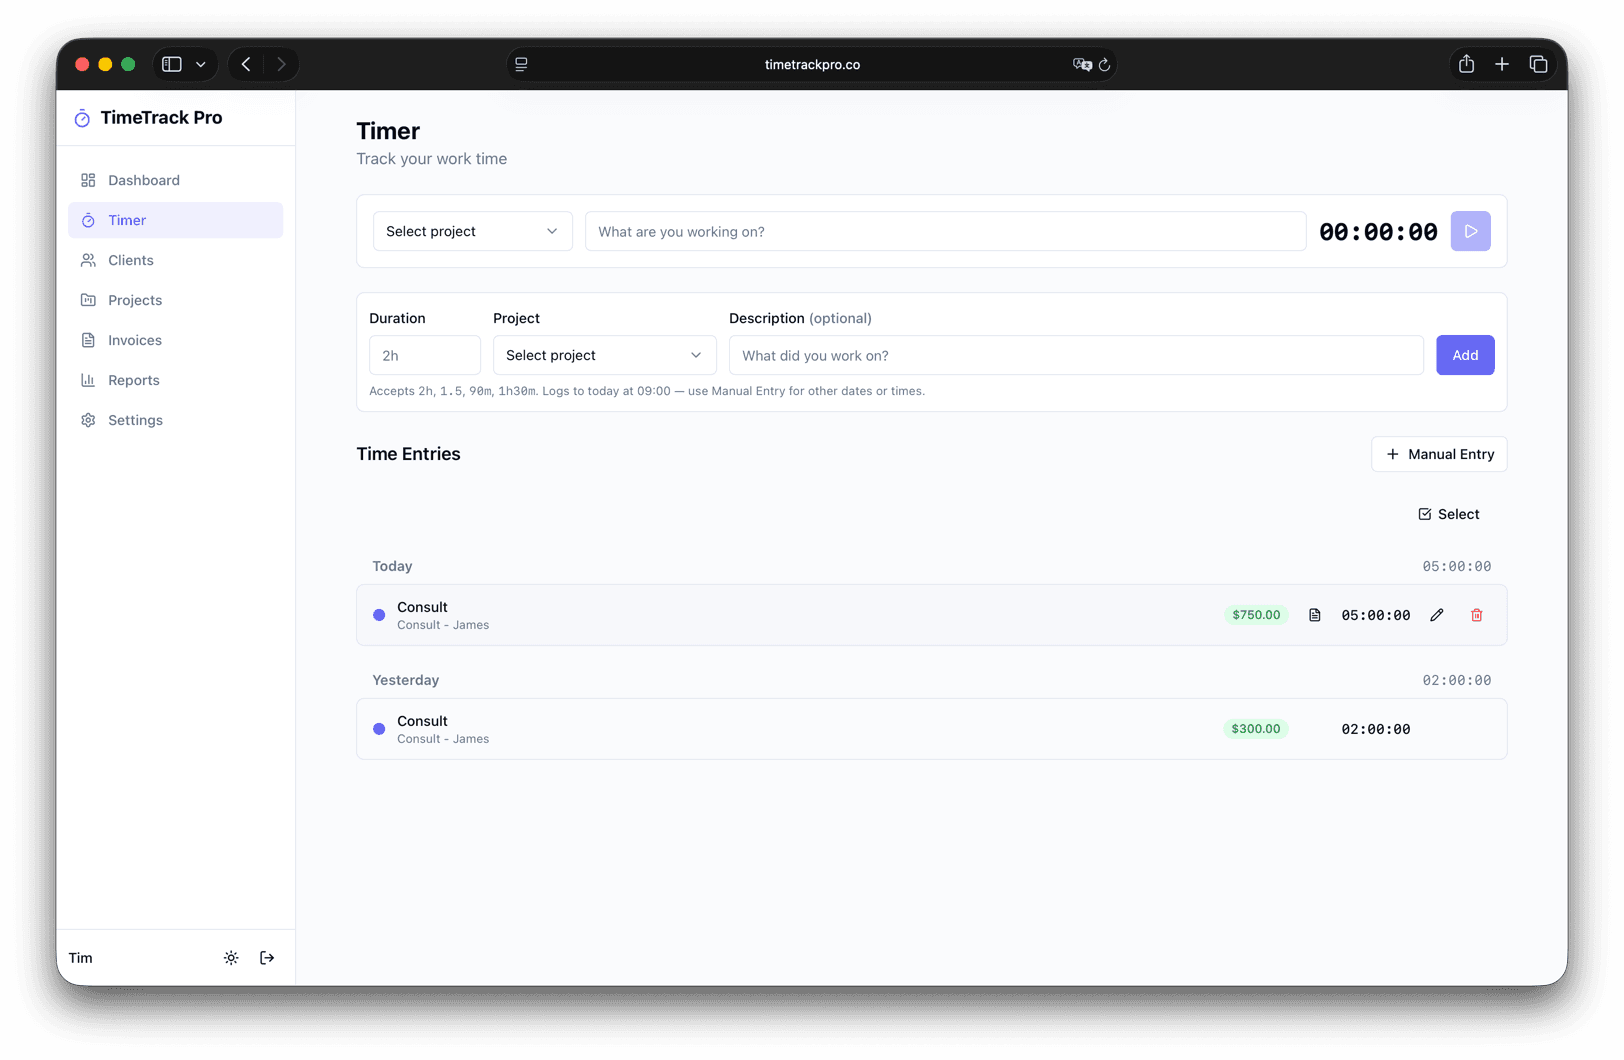Click the timetrackpro.co address bar
The image size is (1624, 1060).
coord(812,64)
